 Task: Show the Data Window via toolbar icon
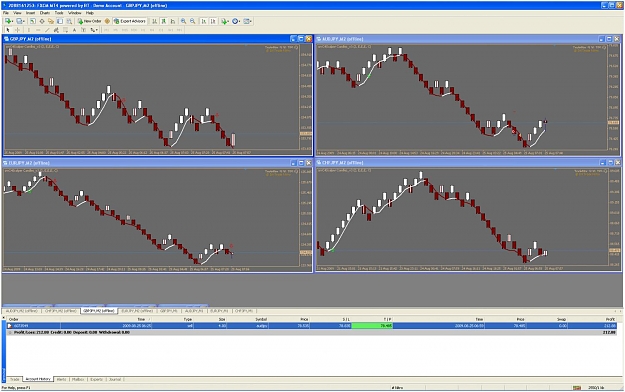click(x=42, y=21)
